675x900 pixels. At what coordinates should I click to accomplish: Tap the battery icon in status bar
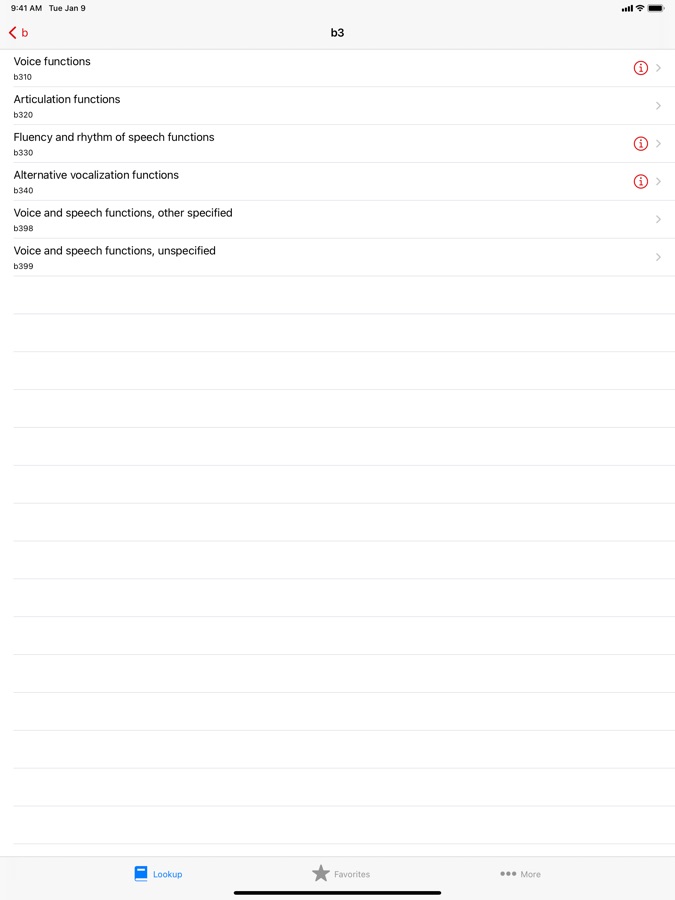pyautogui.click(x=656, y=8)
